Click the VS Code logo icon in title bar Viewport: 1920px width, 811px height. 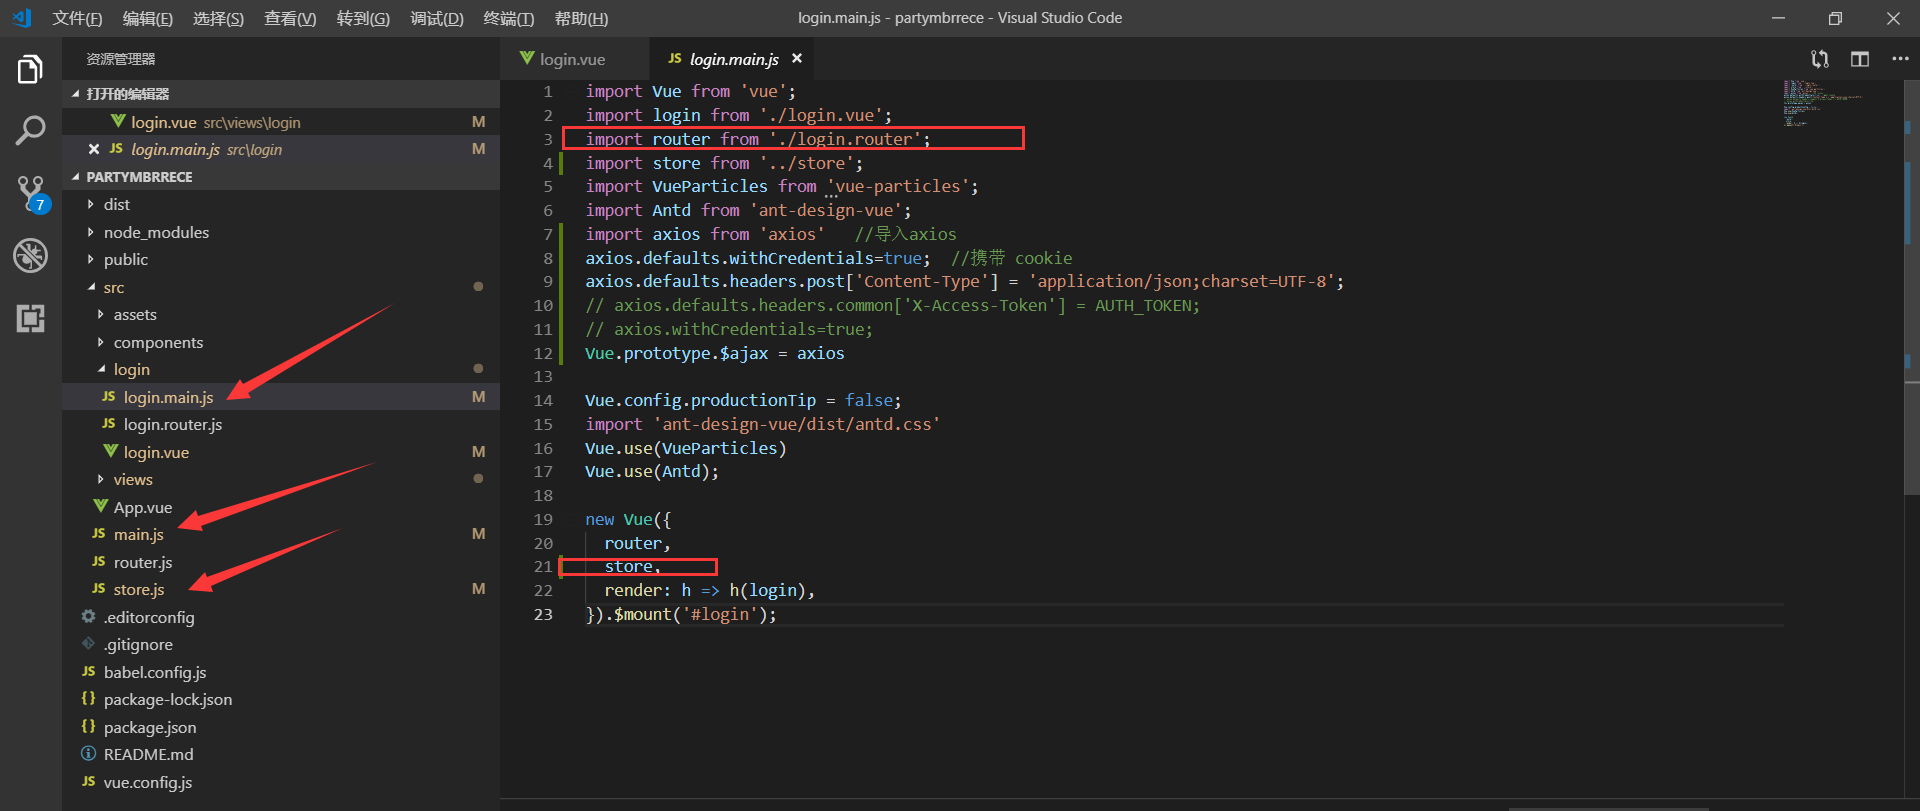tap(22, 18)
